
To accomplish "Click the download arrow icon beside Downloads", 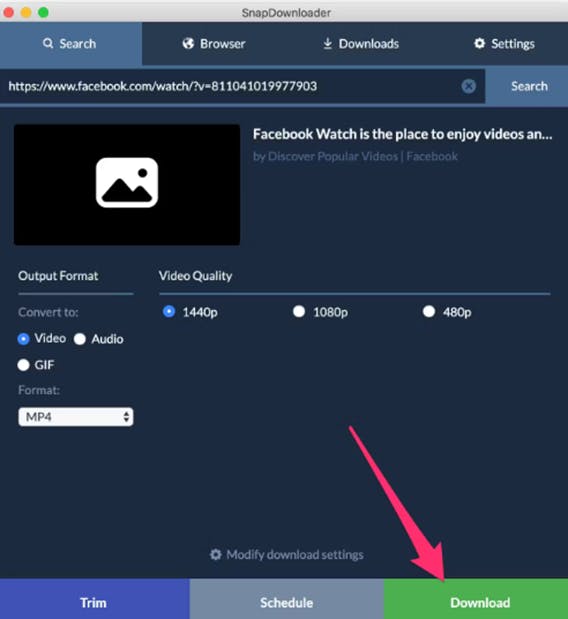I will click(x=327, y=43).
